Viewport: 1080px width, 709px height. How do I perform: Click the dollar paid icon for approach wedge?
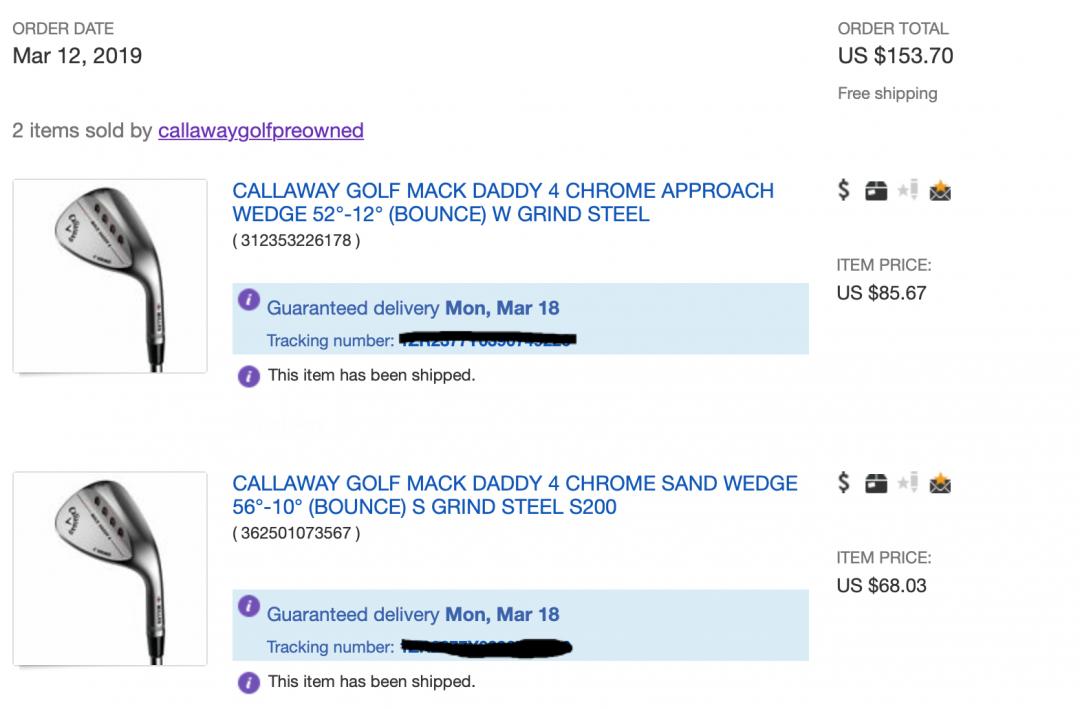[x=844, y=190]
